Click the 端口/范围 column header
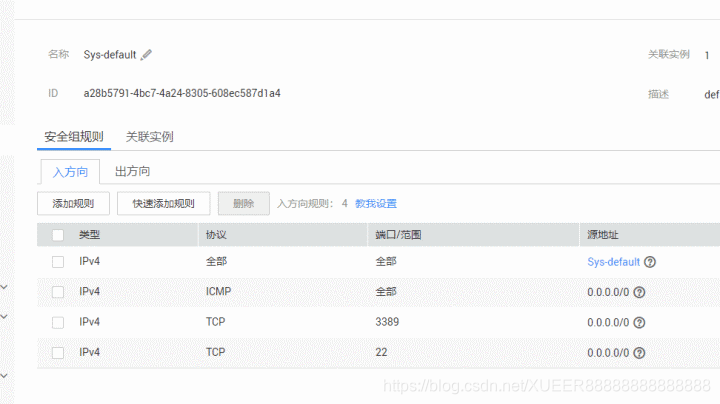The image size is (720, 404). coord(398,235)
